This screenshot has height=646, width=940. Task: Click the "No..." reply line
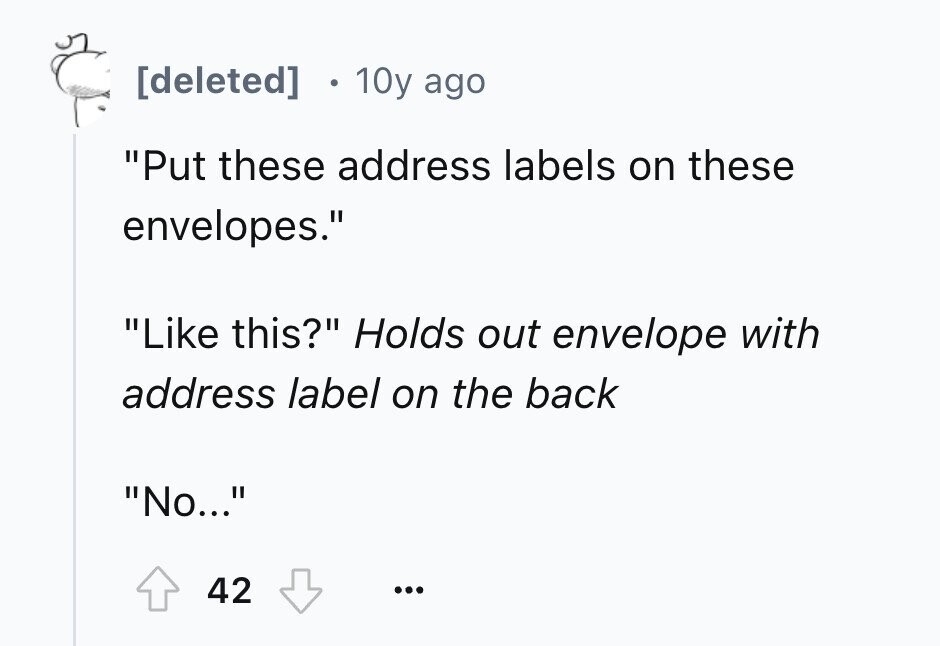coord(185,502)
